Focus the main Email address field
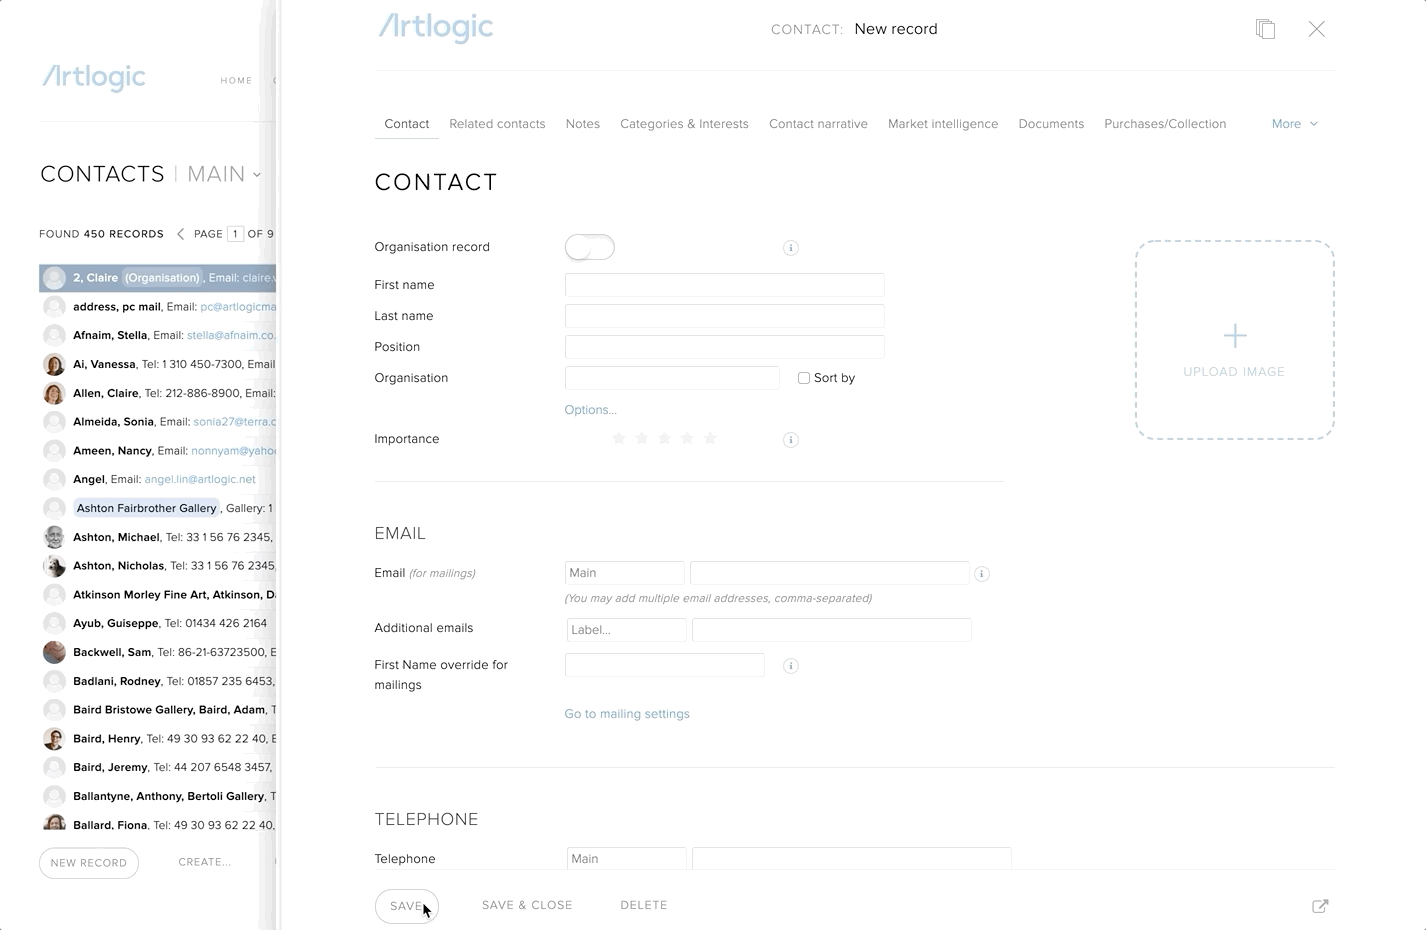 [x=830, y=573]
